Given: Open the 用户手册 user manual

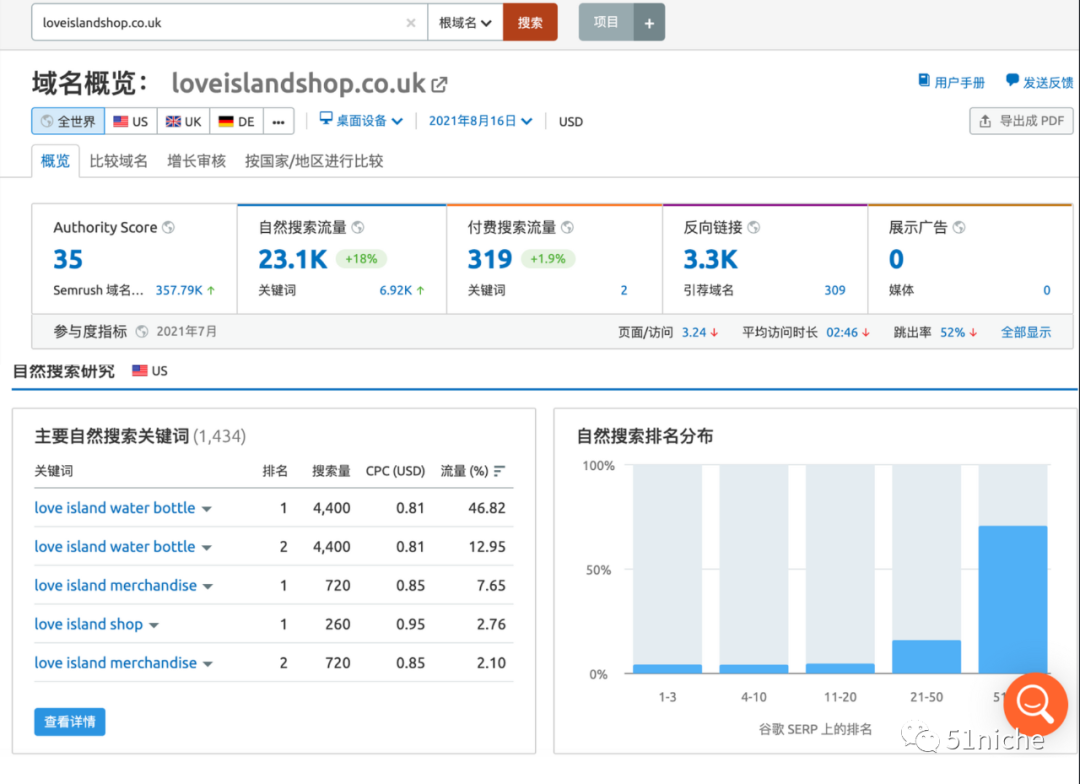Looking at the screenshot, I should pyautogui.click(x=951, y=82).
